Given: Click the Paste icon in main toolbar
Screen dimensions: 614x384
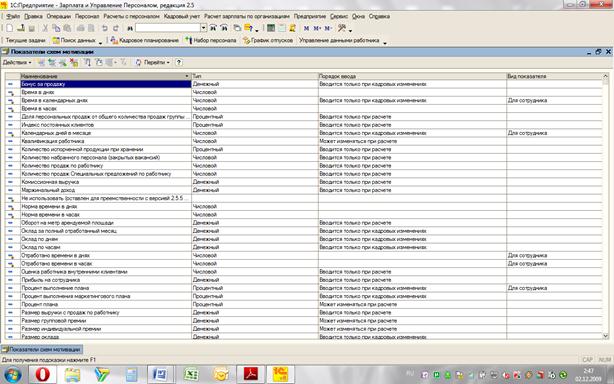Looking at the screenshot, I should [67, 28].
